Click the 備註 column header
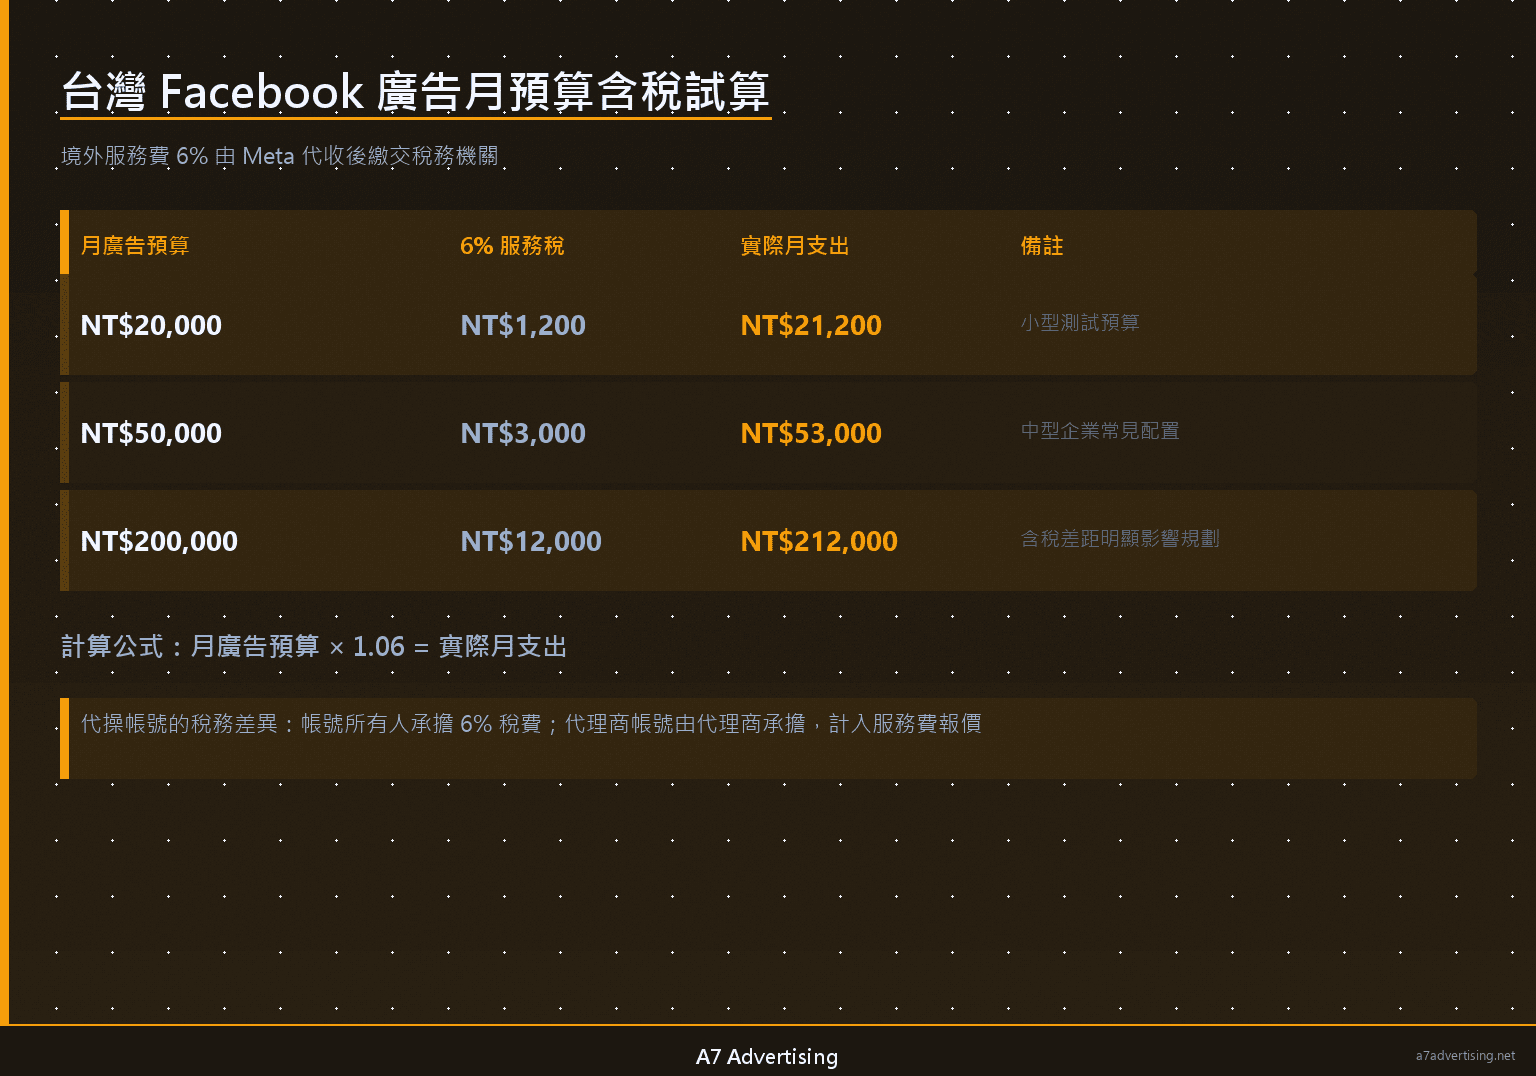 (x=1042, y=246)
